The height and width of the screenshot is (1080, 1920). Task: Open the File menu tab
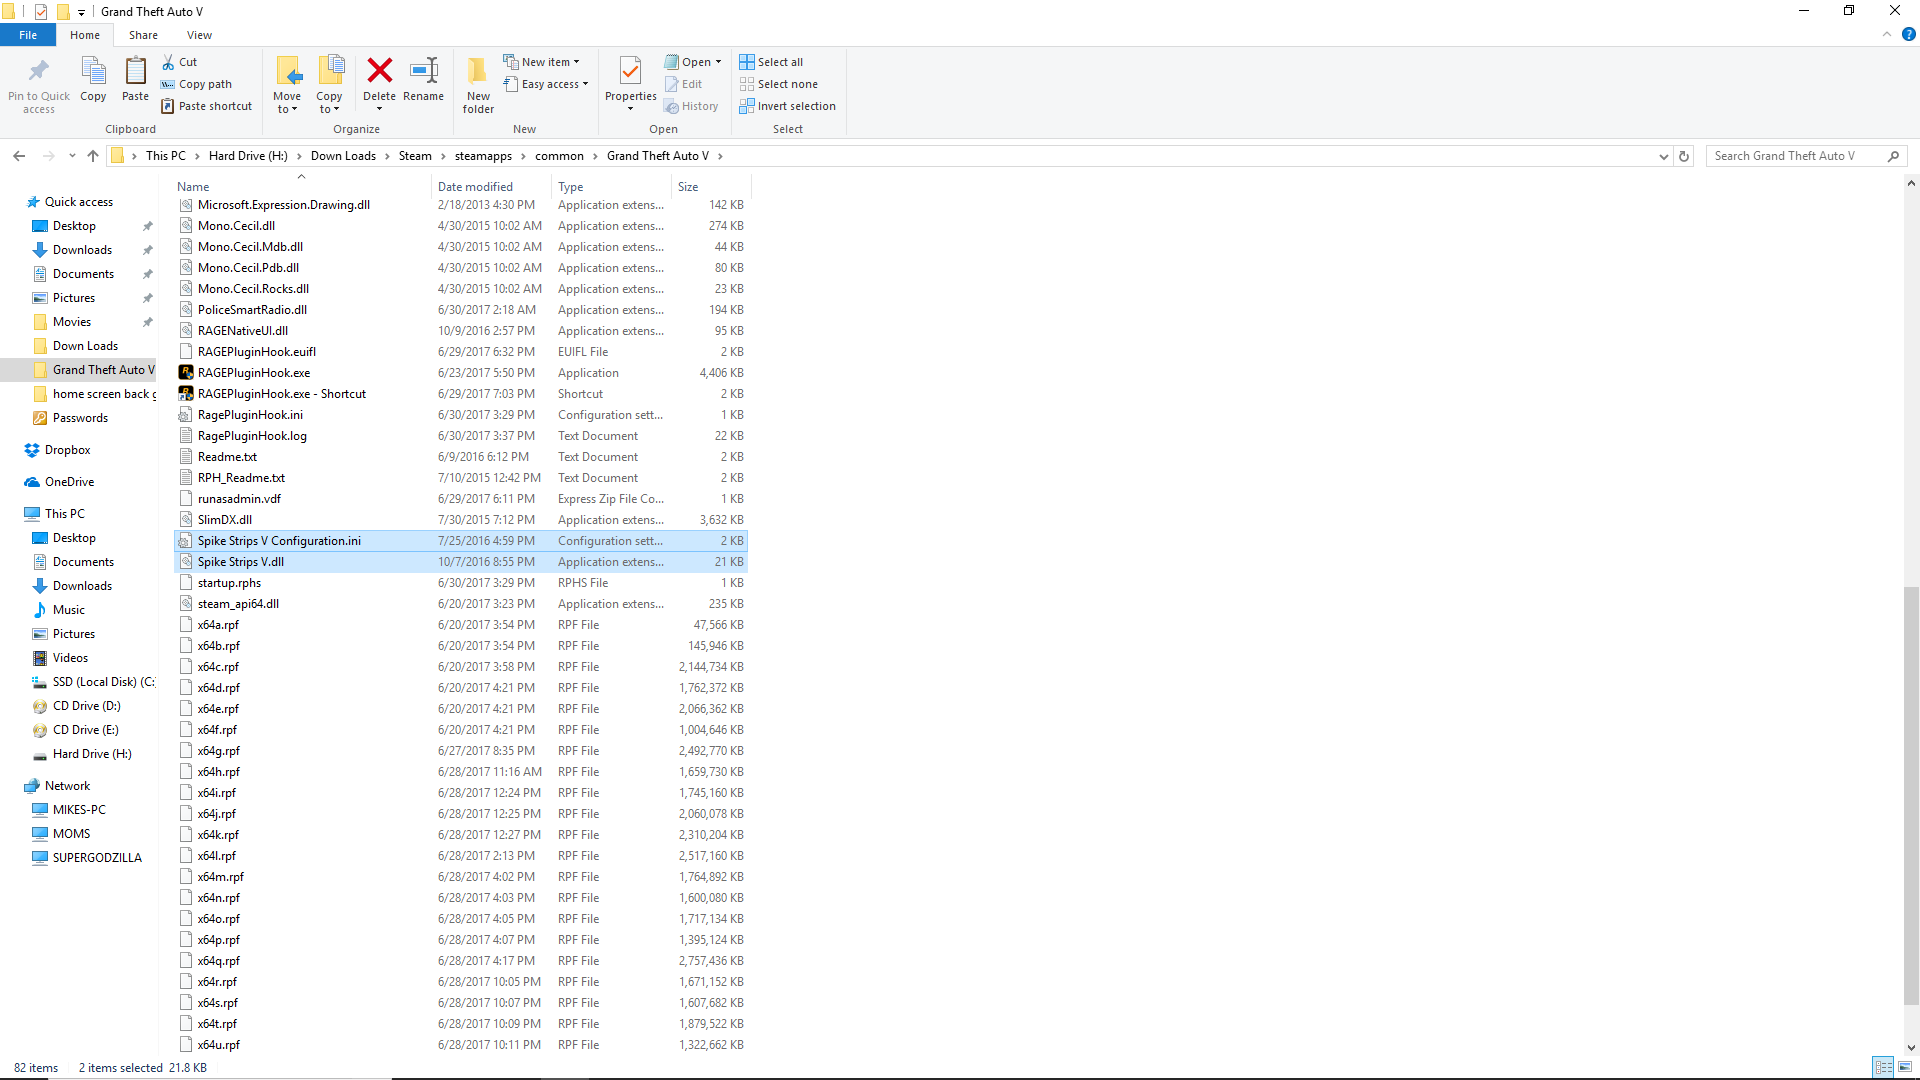(28, 35)
